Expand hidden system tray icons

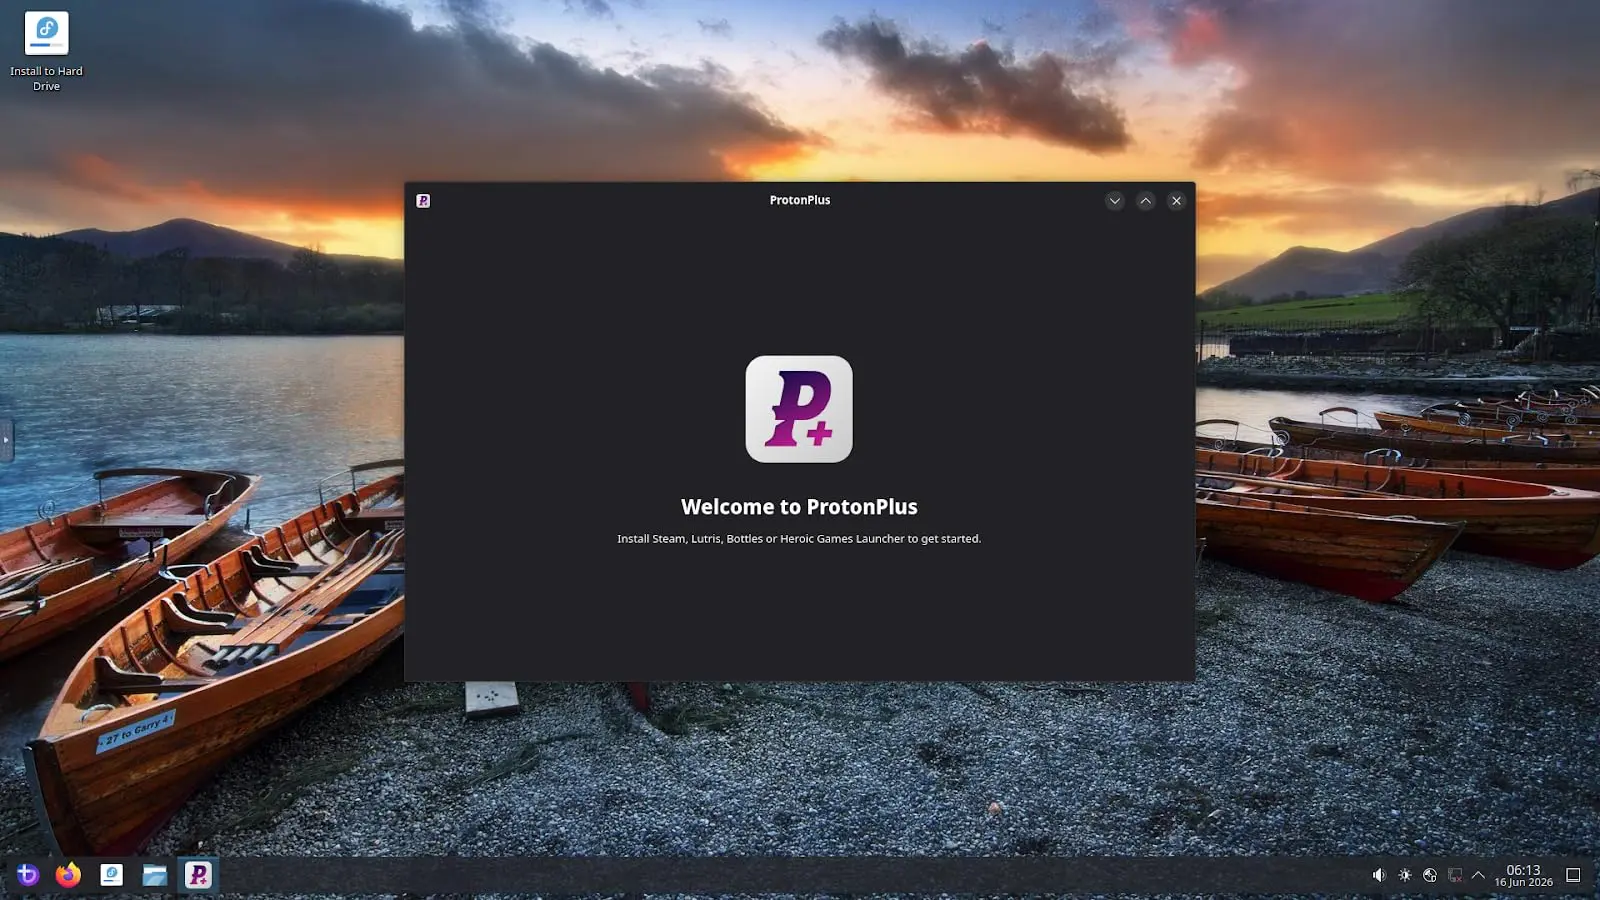click(1478, 875)
